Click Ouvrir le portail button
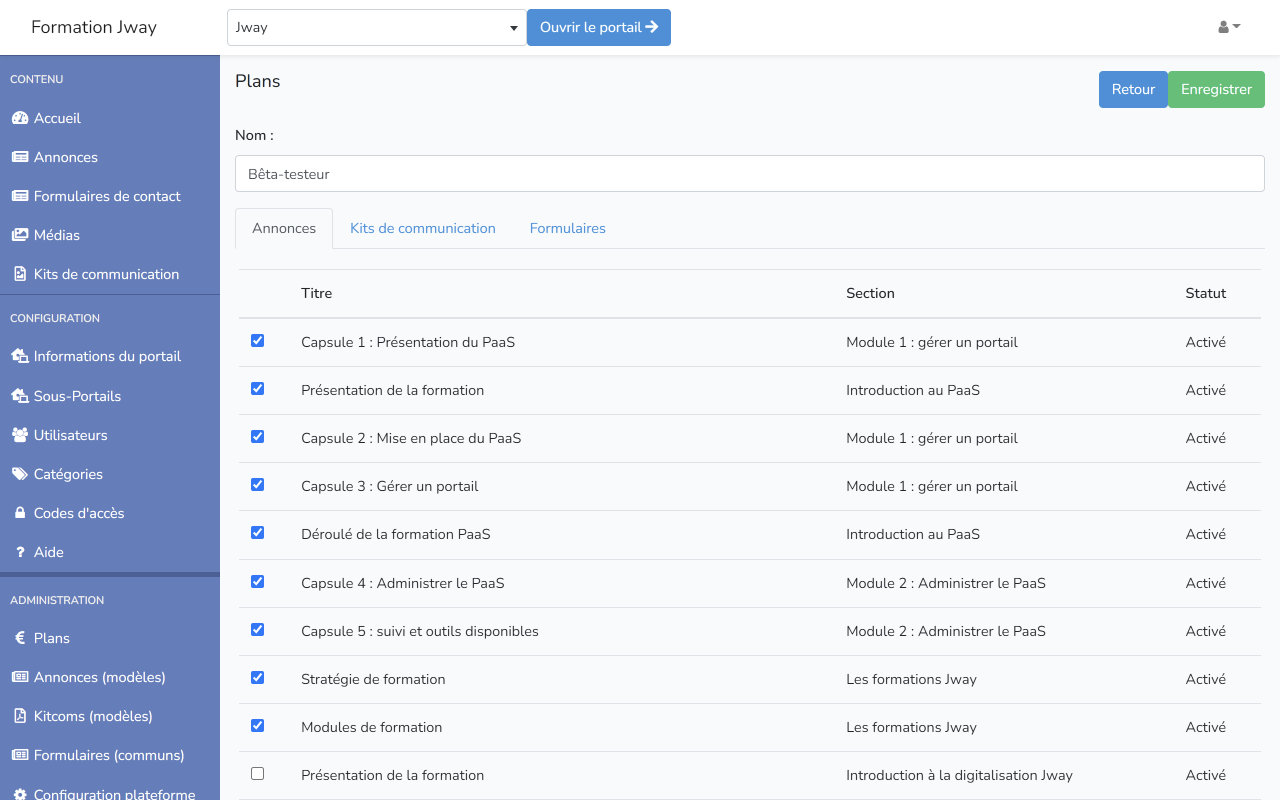This screenshot has height=800, width=1280. [598, 28]
